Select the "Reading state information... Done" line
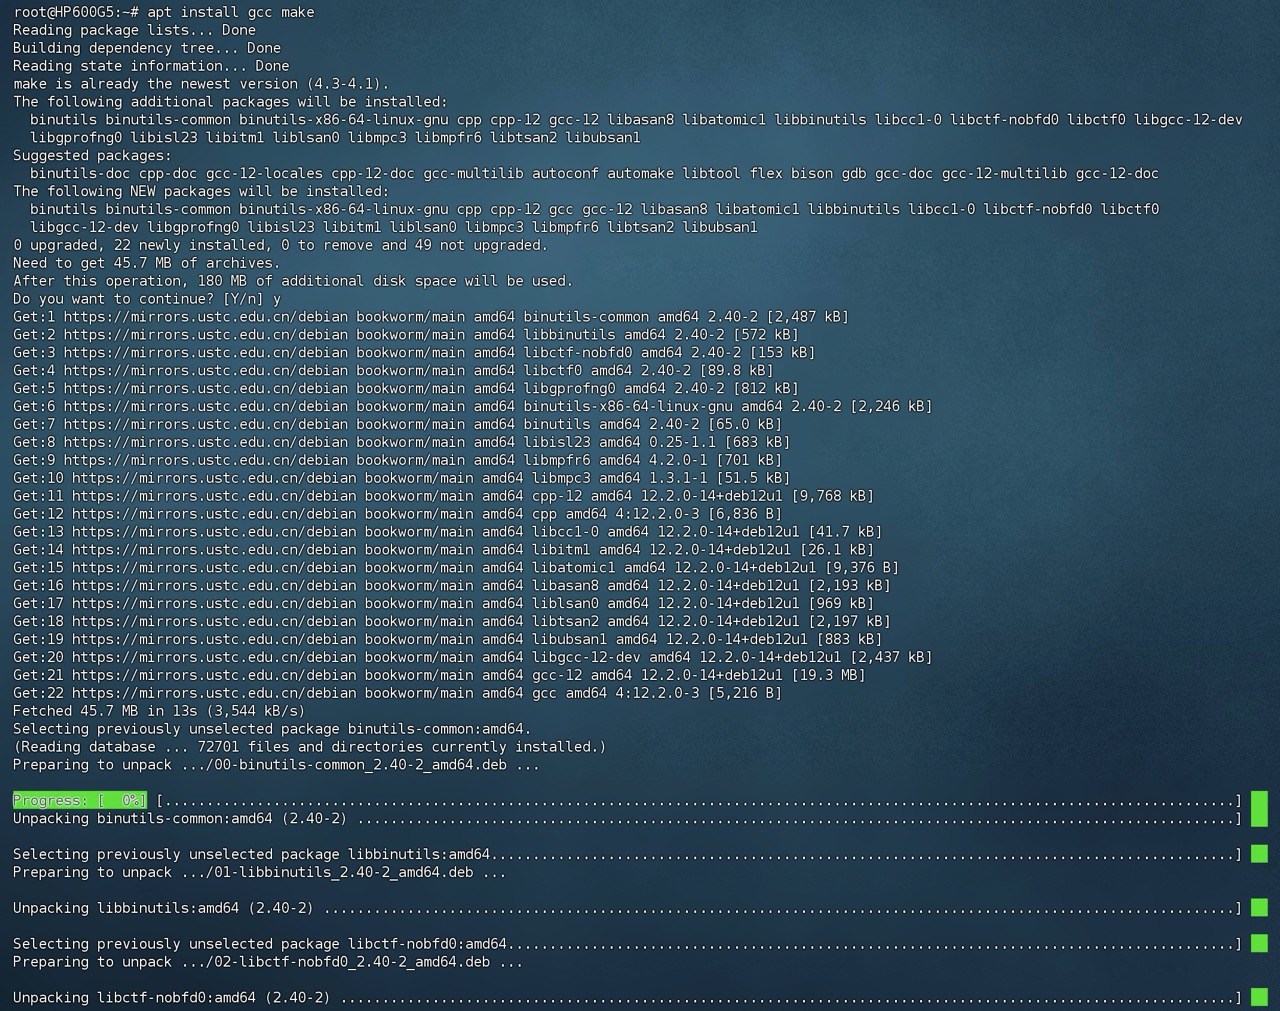1280x1011 pixels. [x=151, y=66]
